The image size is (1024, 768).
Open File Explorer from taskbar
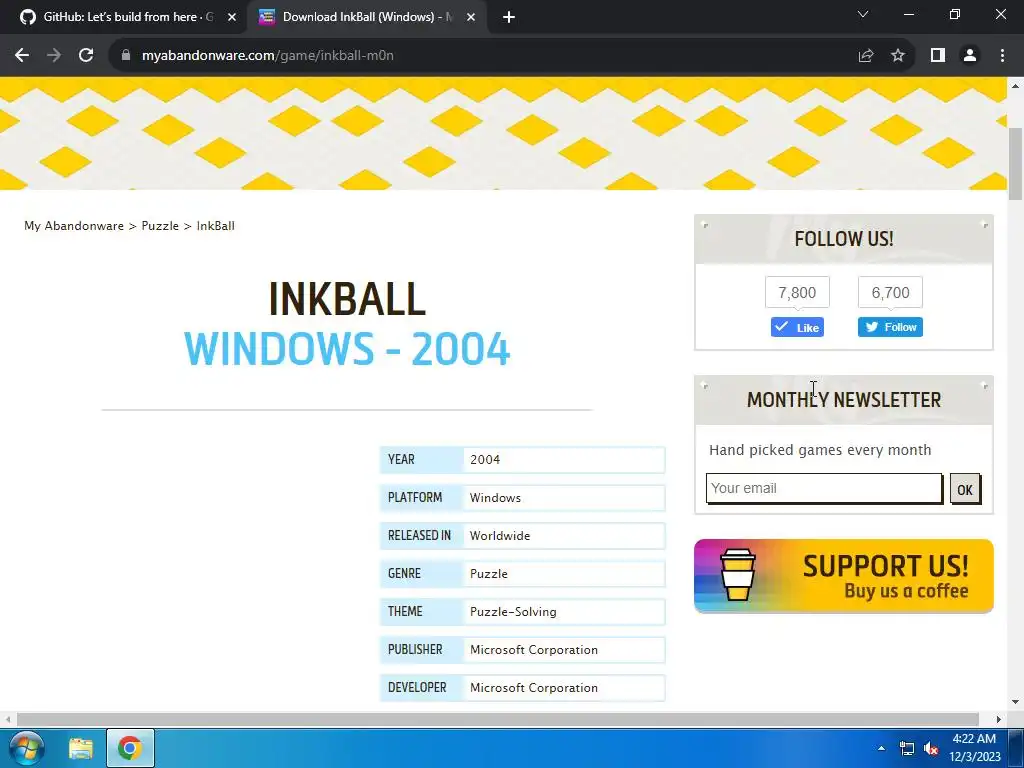pyautogui.click(x=81, y=748)
